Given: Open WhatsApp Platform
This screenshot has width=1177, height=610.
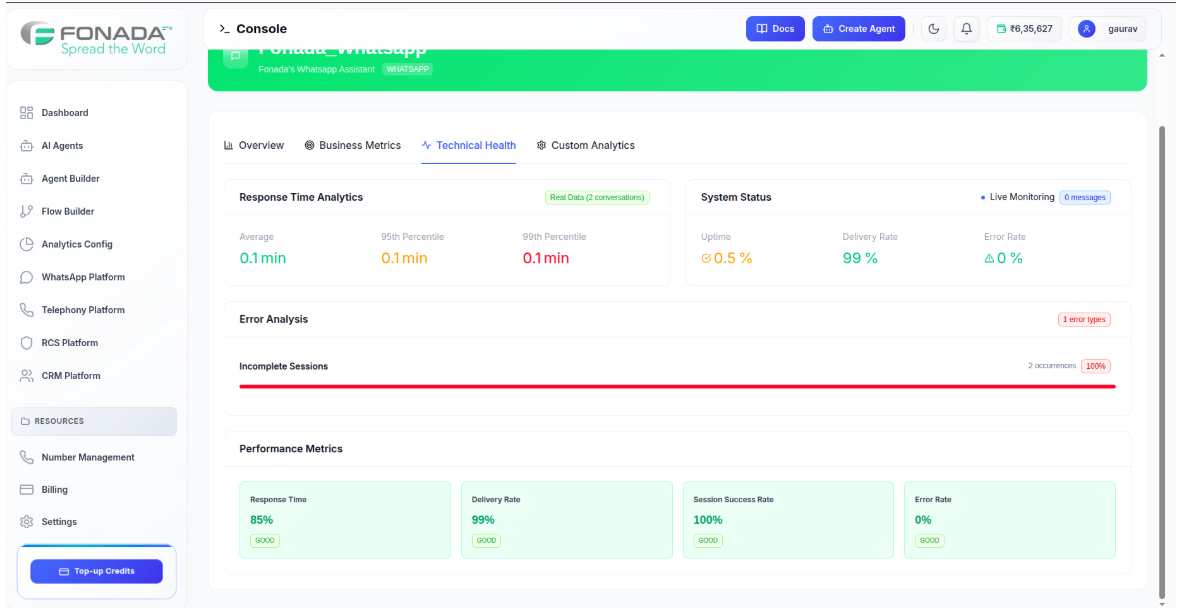Looking at the screenshot, I should point(83,277).
